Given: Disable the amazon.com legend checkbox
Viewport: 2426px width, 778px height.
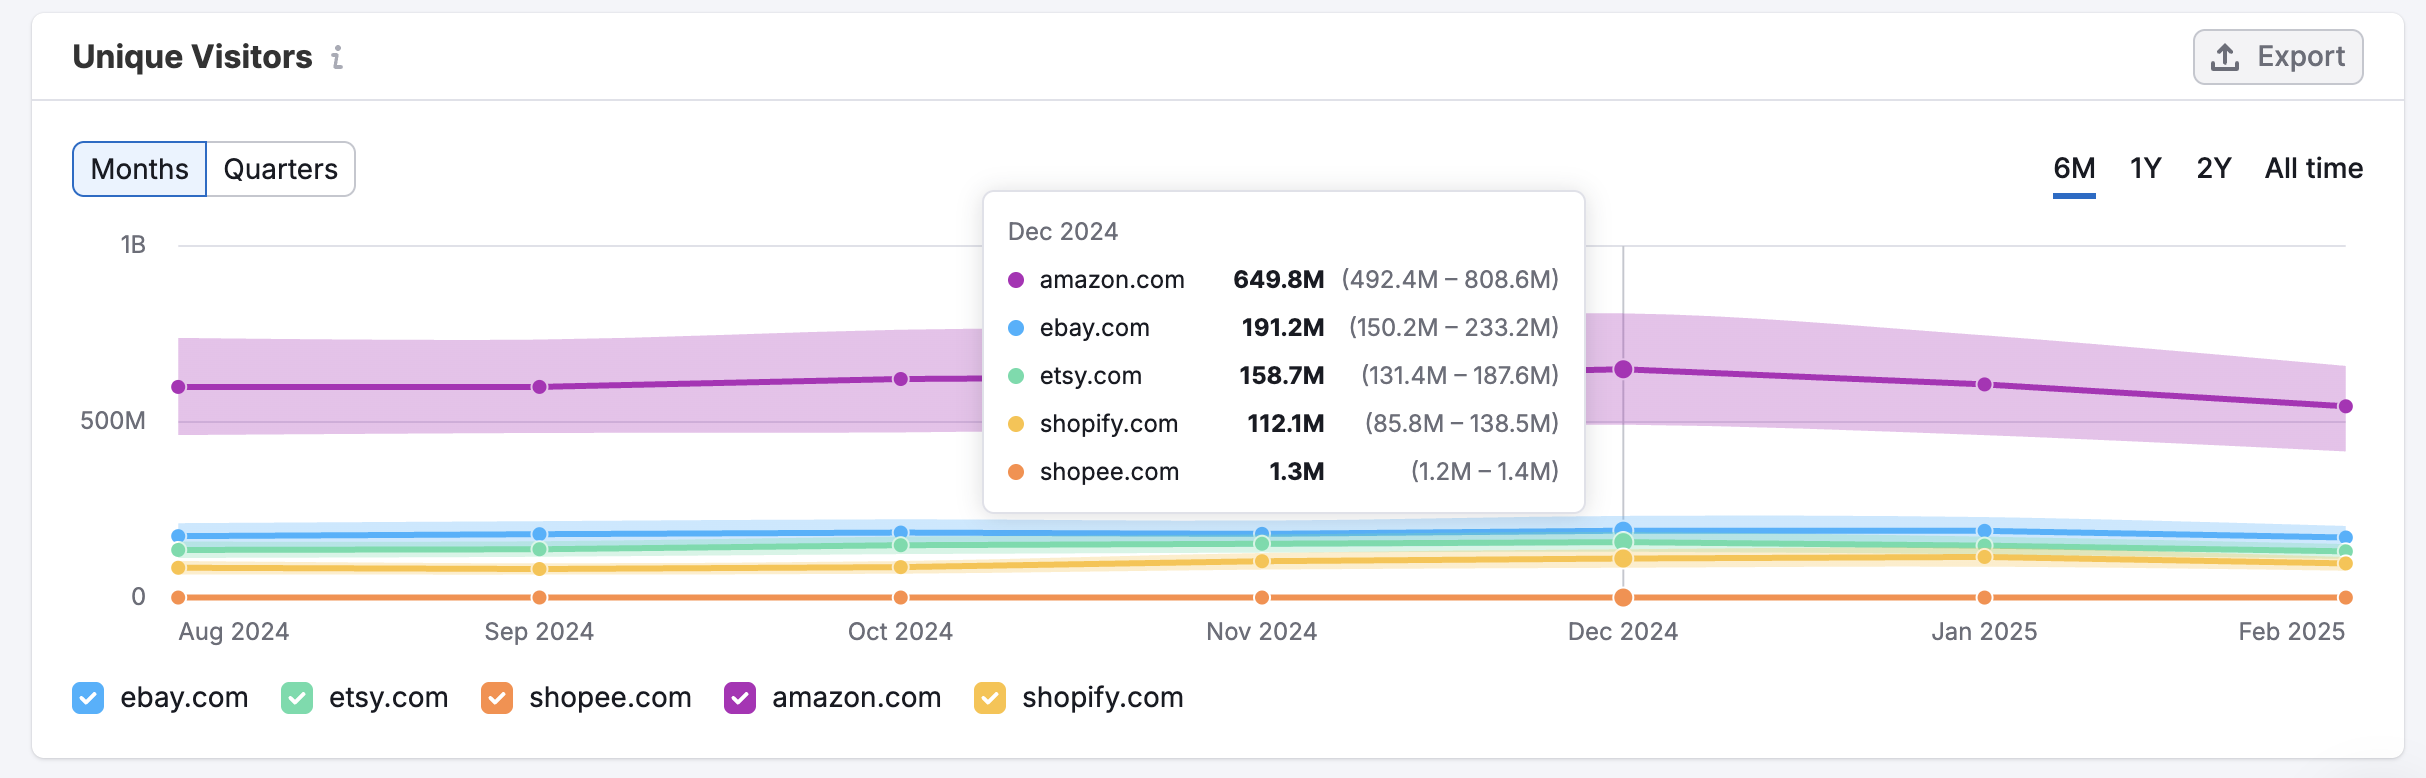Looking at the screenshot, I should click(x=740, y=698).
